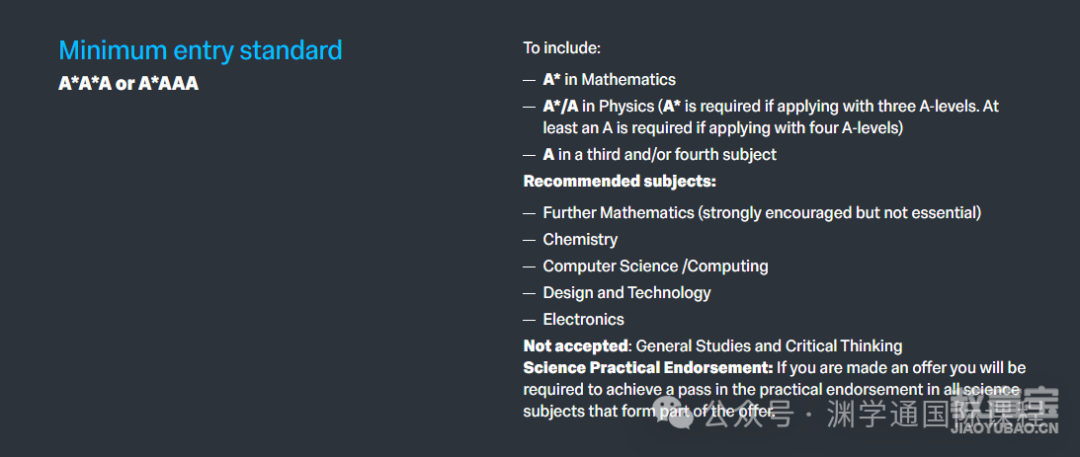This screenshot has width=1080, height=457.
Task: Click the 'Minimum entry standard' heading
Action: pyautogui.click(x=200, y=51)
